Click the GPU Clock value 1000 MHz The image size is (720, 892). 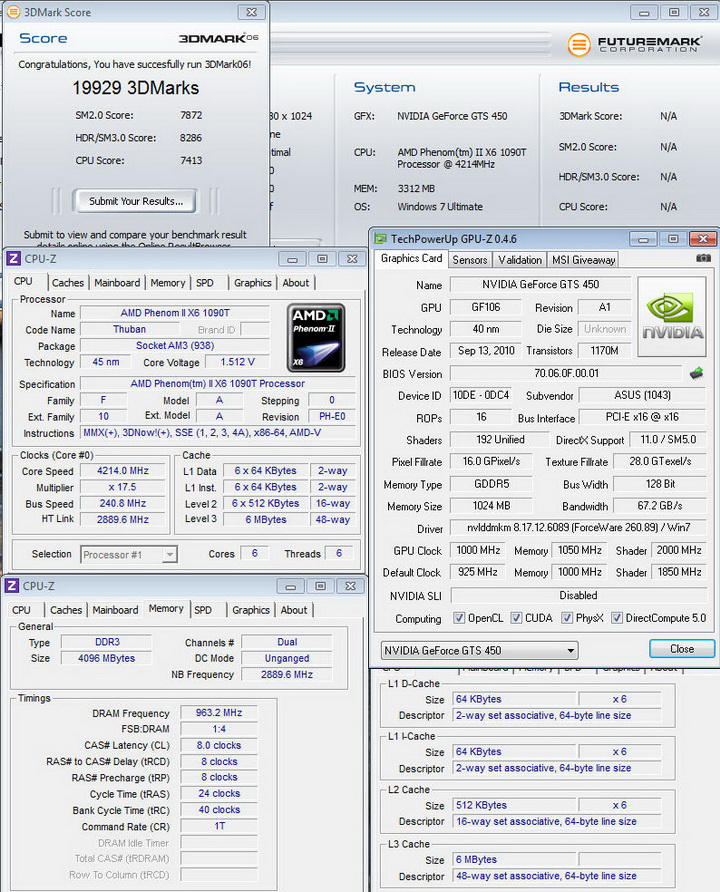(x=478, y=550)
